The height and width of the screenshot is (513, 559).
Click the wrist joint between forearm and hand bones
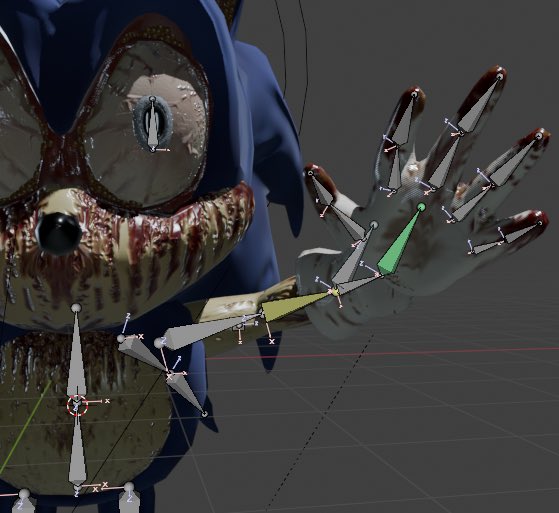pos(335,292)
